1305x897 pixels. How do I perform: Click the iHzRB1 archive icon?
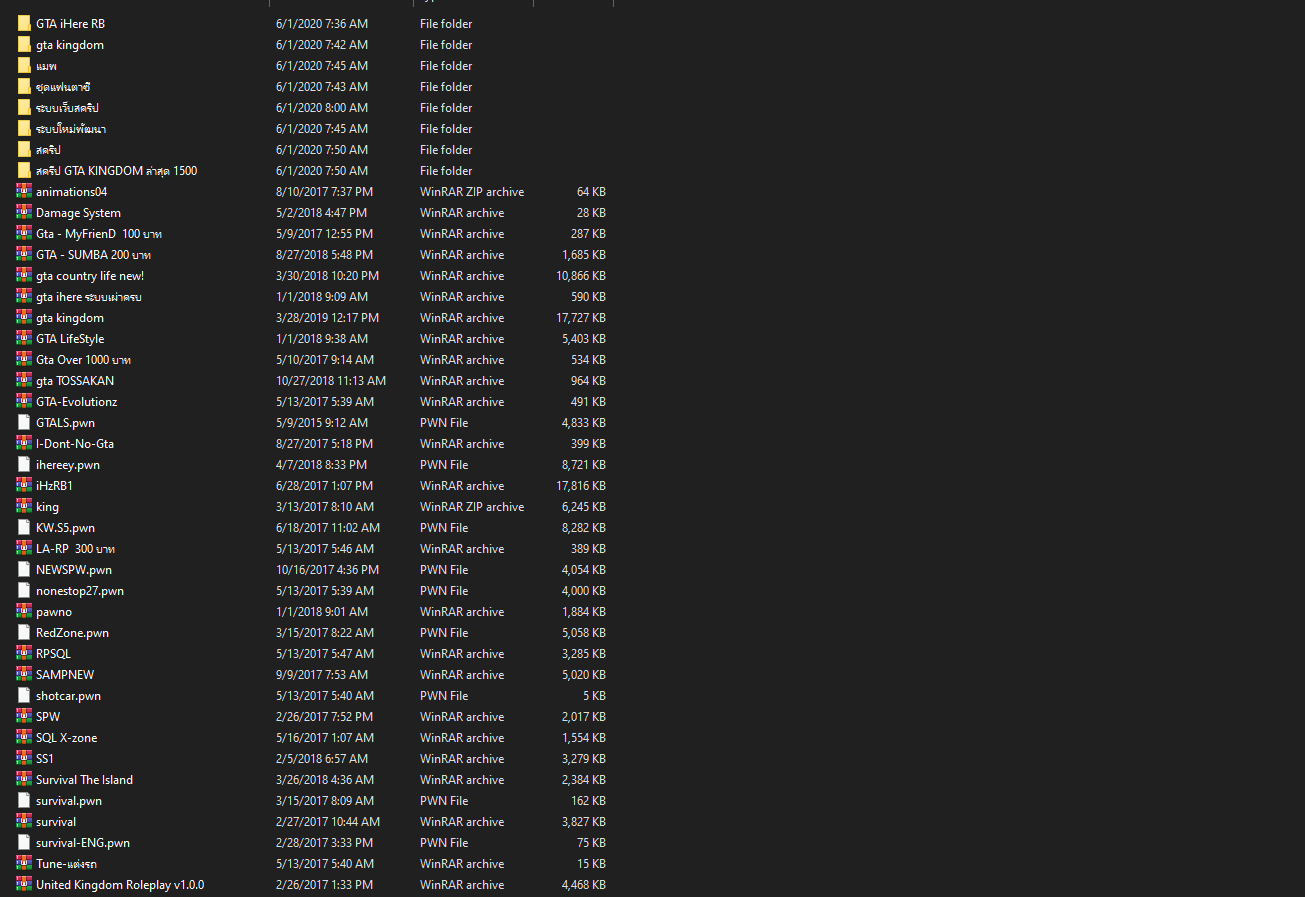[24, 486]
